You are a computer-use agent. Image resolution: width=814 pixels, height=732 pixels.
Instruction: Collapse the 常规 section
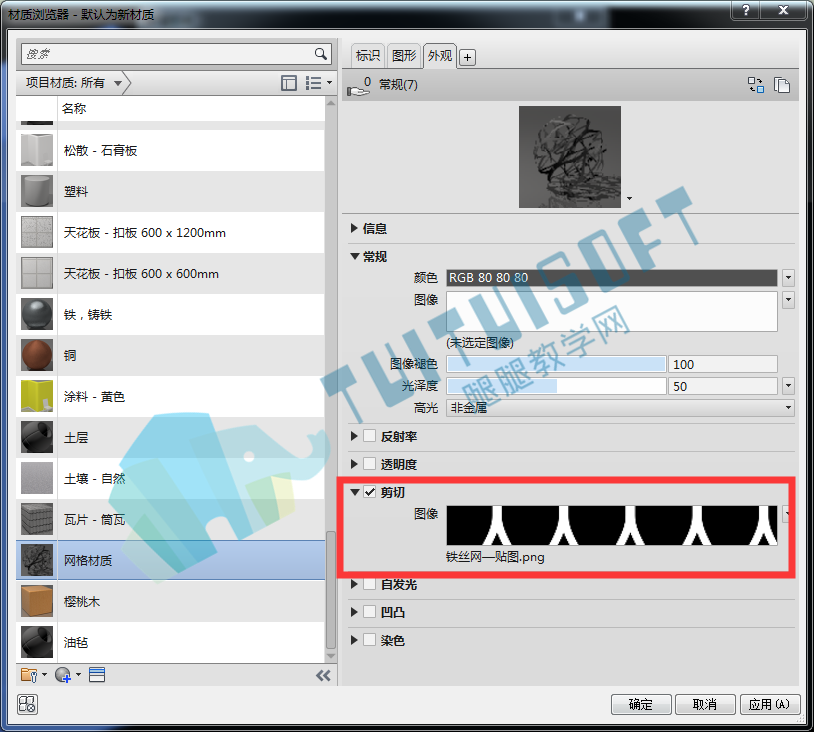click(x=355, y=256)
